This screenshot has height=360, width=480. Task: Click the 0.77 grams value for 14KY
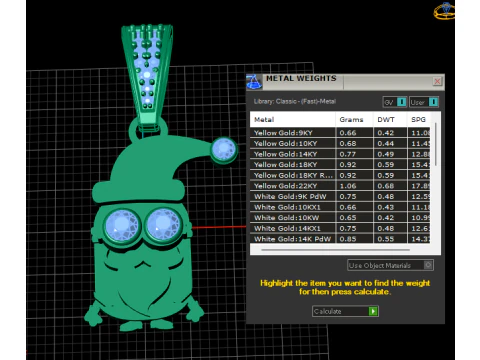click(348, 154)
